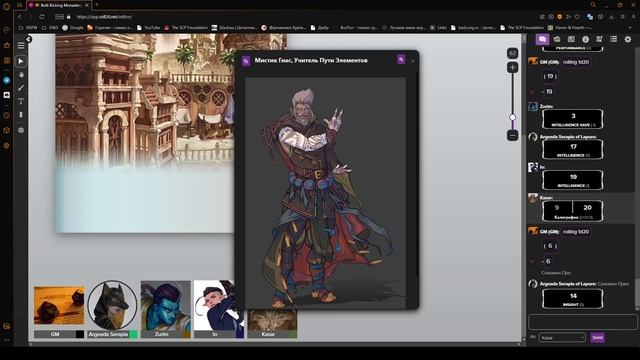Image resolution: width=640 pixels, height=360 pixels.
Task: Click the canvas vertical scrollbar
Action: pyautogui.click(x=524, y=188)
